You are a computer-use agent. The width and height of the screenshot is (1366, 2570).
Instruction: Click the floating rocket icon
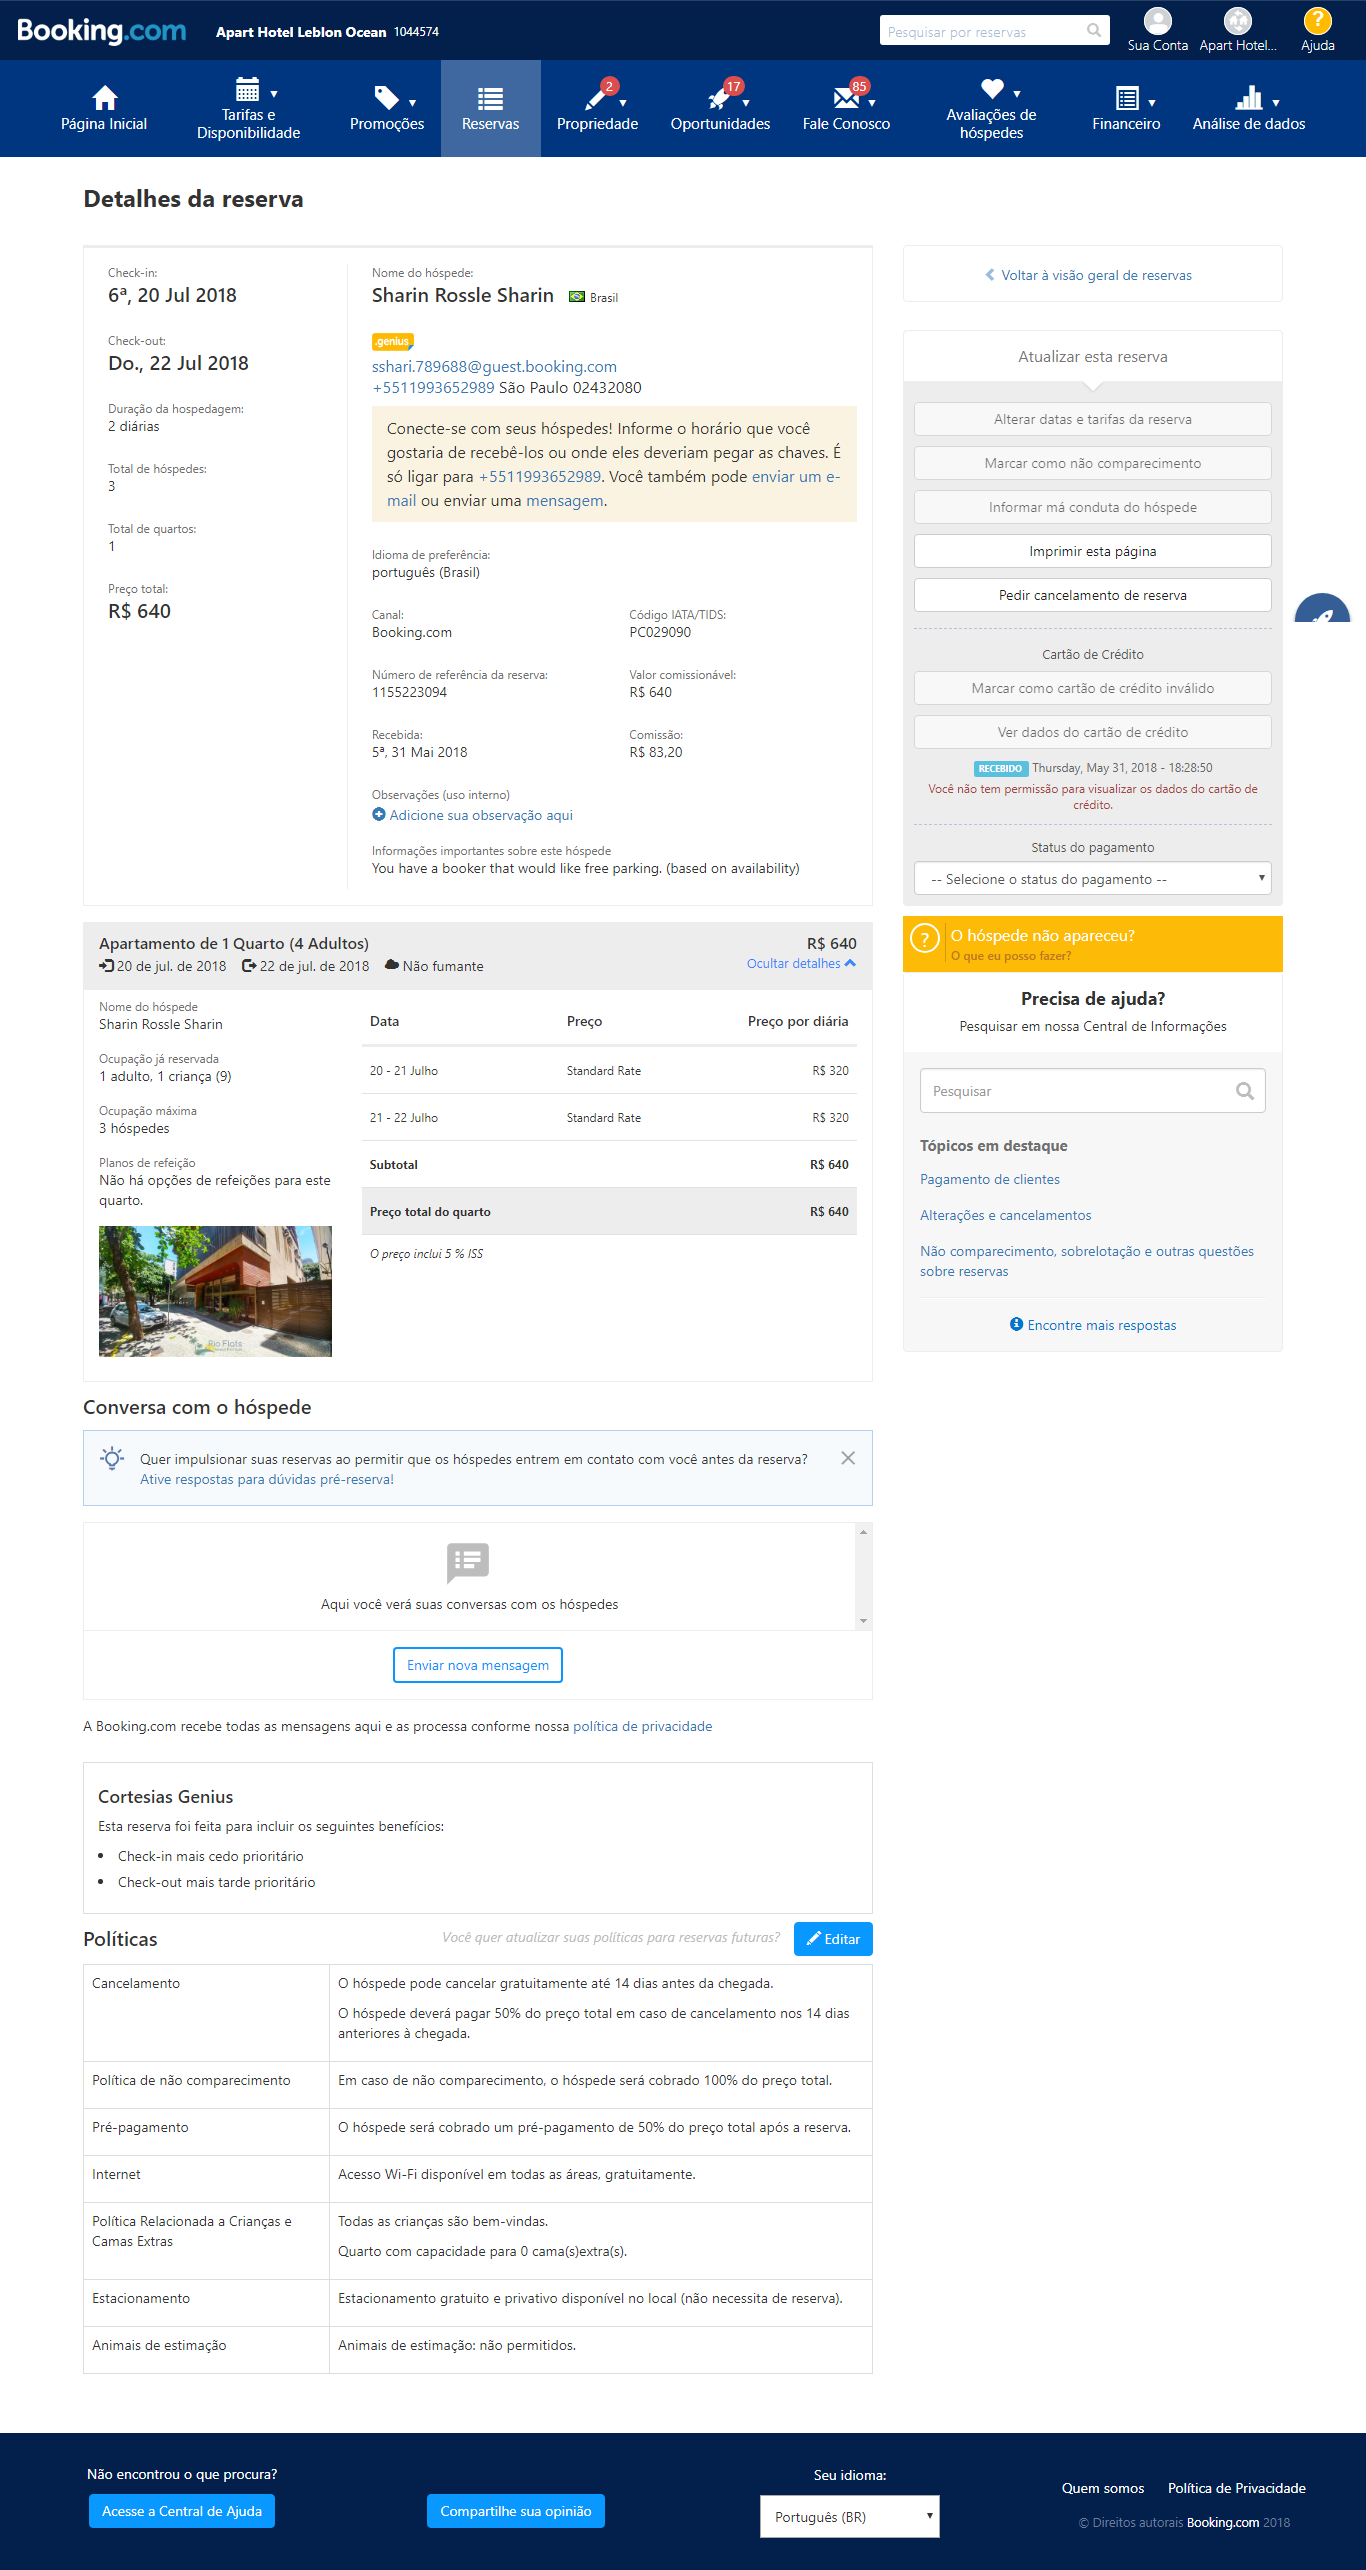pyautogui.click(x=1322, y=611)
